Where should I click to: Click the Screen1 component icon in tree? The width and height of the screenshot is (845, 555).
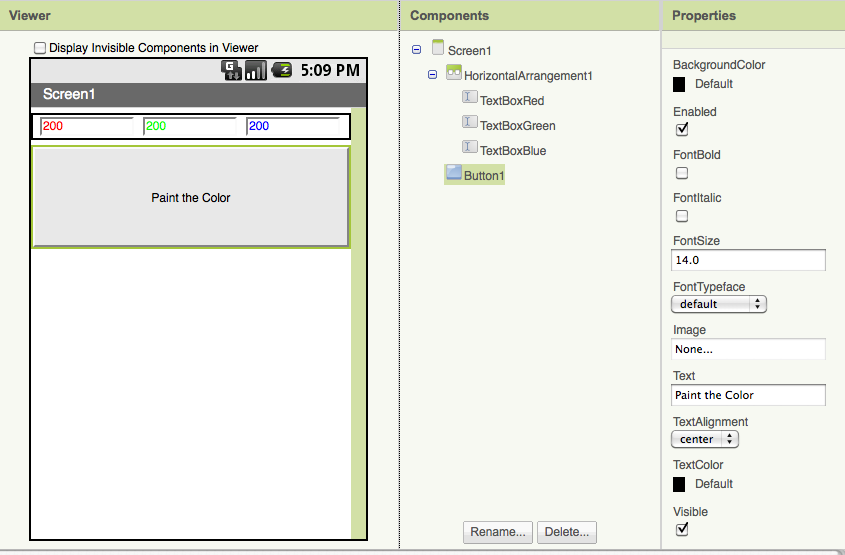coord(438,48)
